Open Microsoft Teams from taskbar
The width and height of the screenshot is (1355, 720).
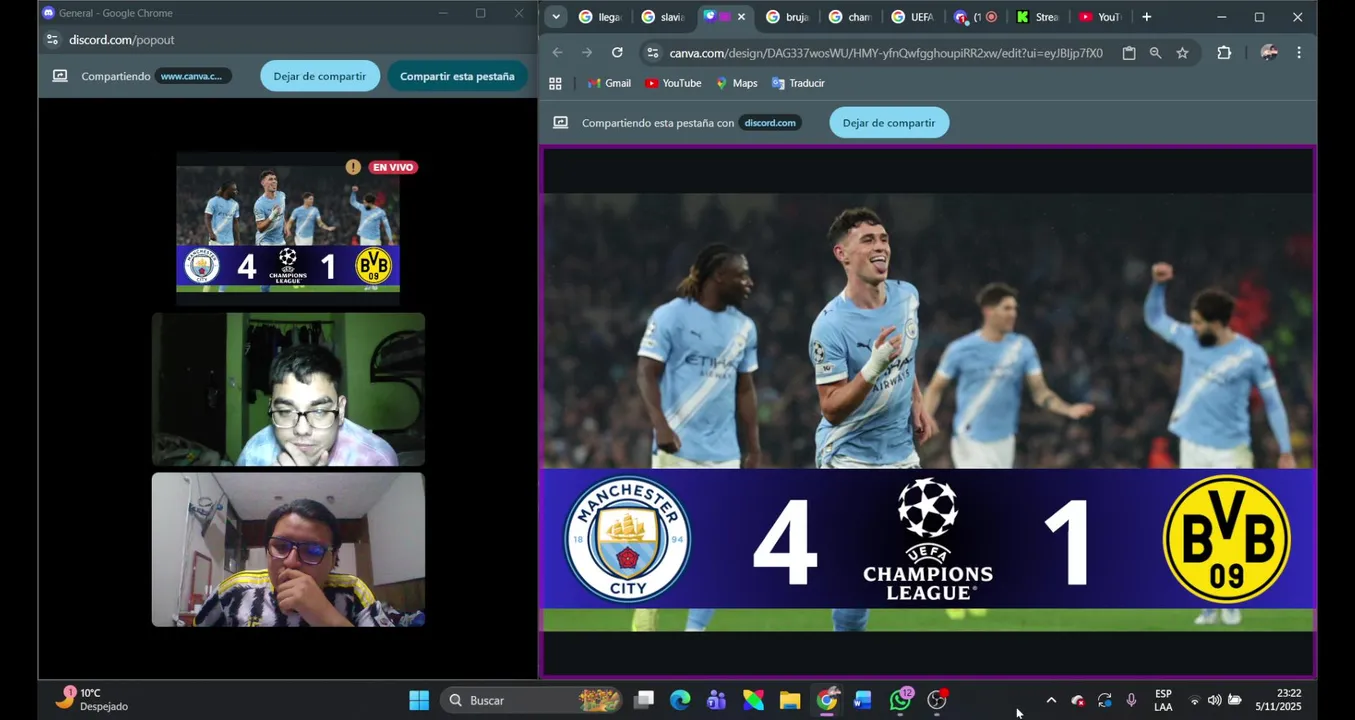(x=717, y=700)
